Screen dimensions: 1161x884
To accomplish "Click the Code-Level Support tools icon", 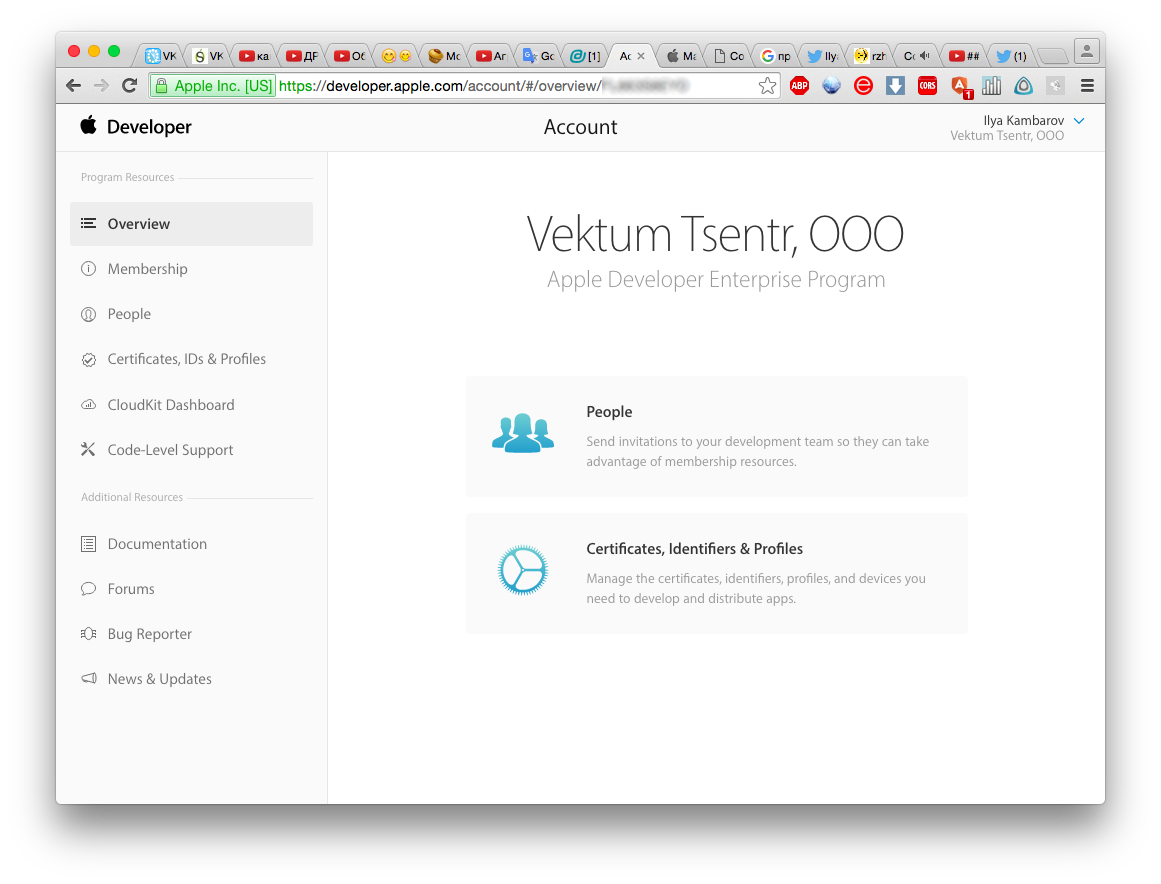I will click(x=88, y=449).
